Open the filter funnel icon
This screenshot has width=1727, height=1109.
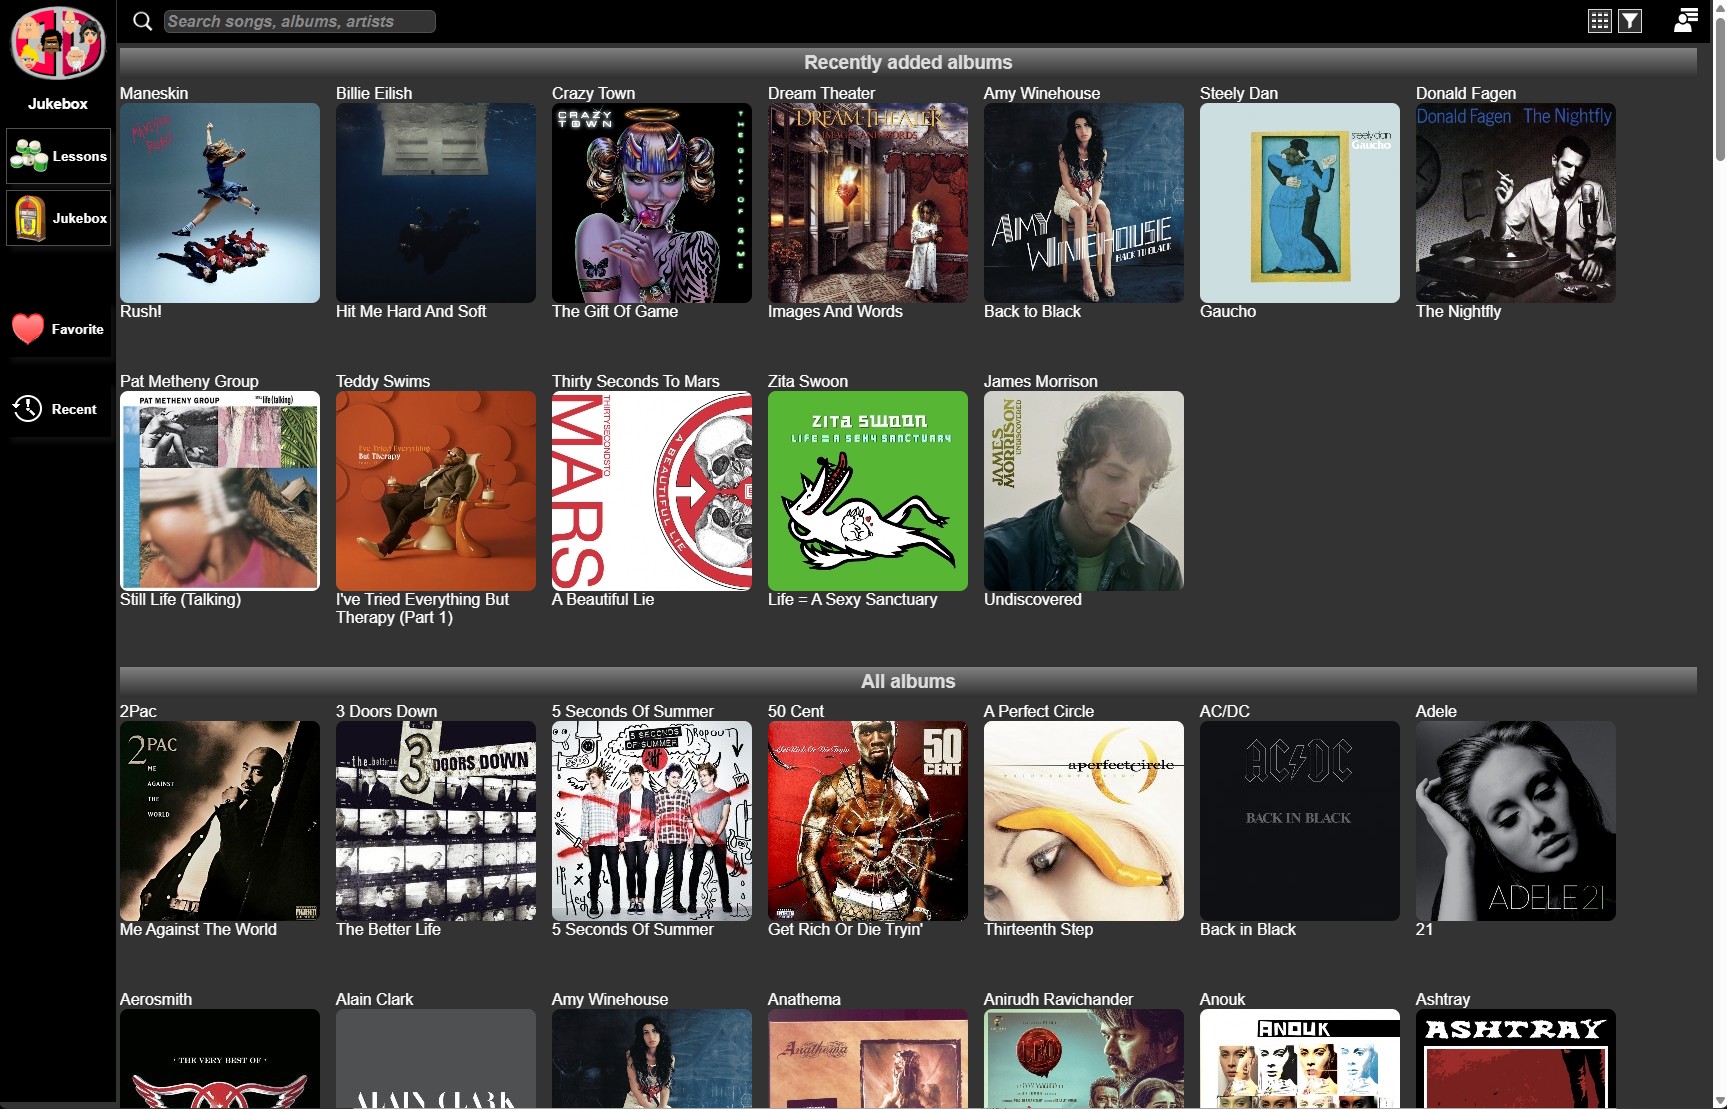pos(1630,21)
